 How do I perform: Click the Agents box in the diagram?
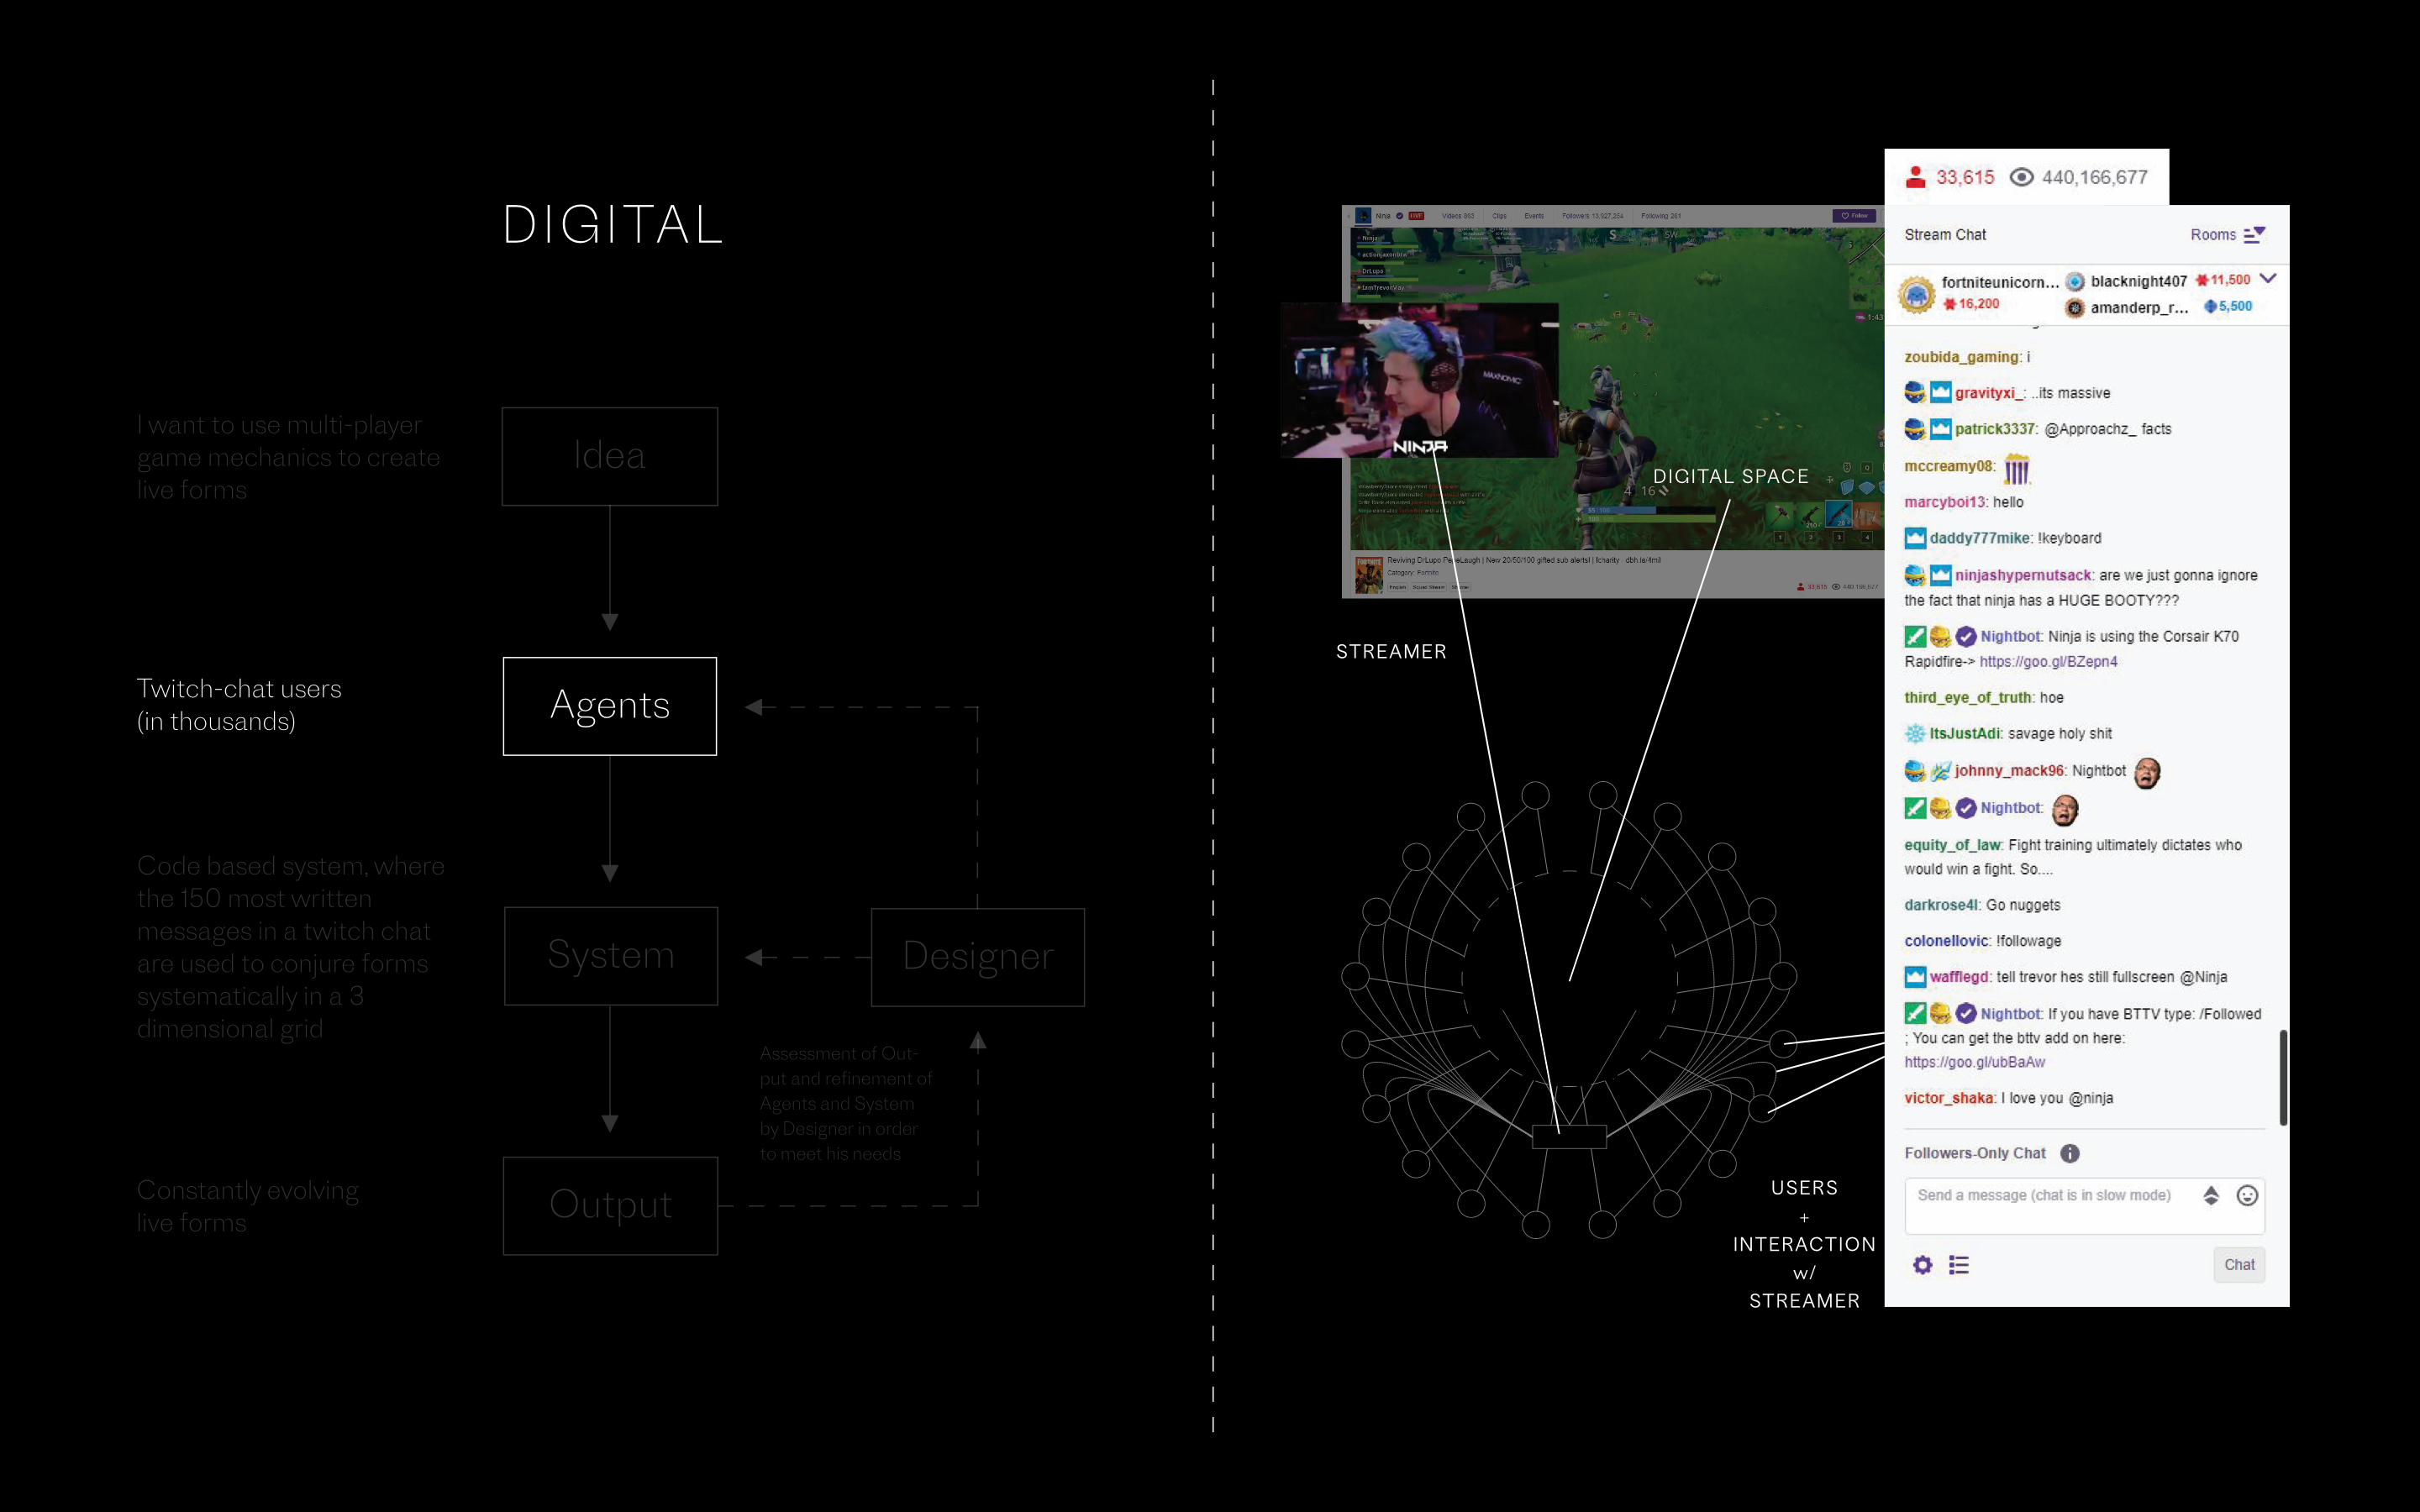click(x=610, y=706)
